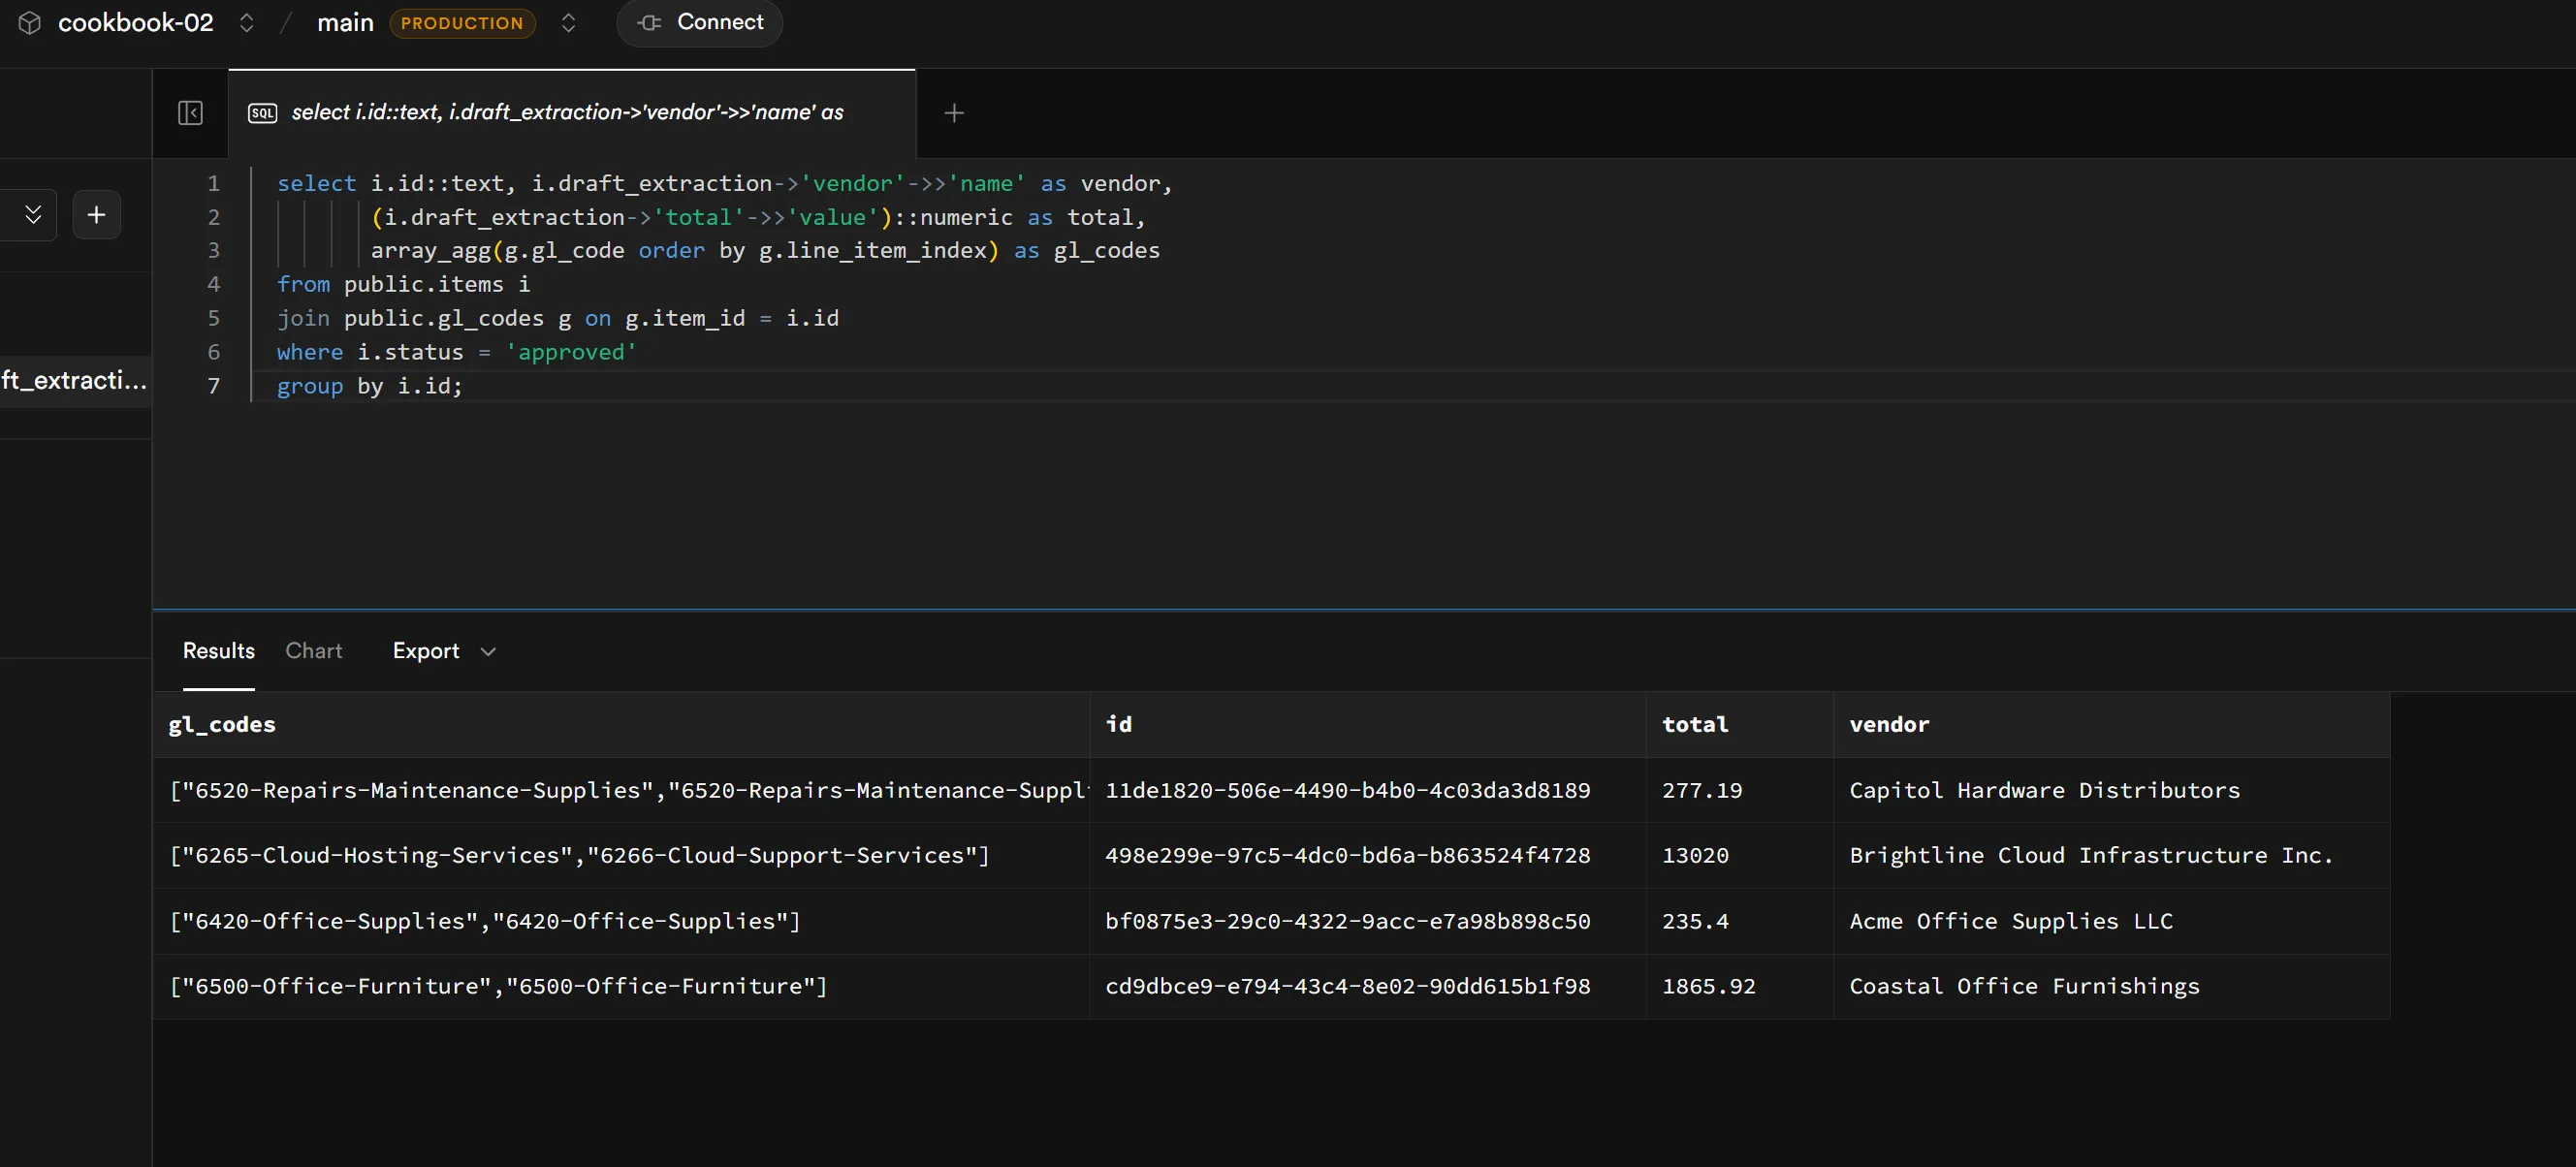
Task: Click line number 7 in editor gutter
Action: coord(213,386)
